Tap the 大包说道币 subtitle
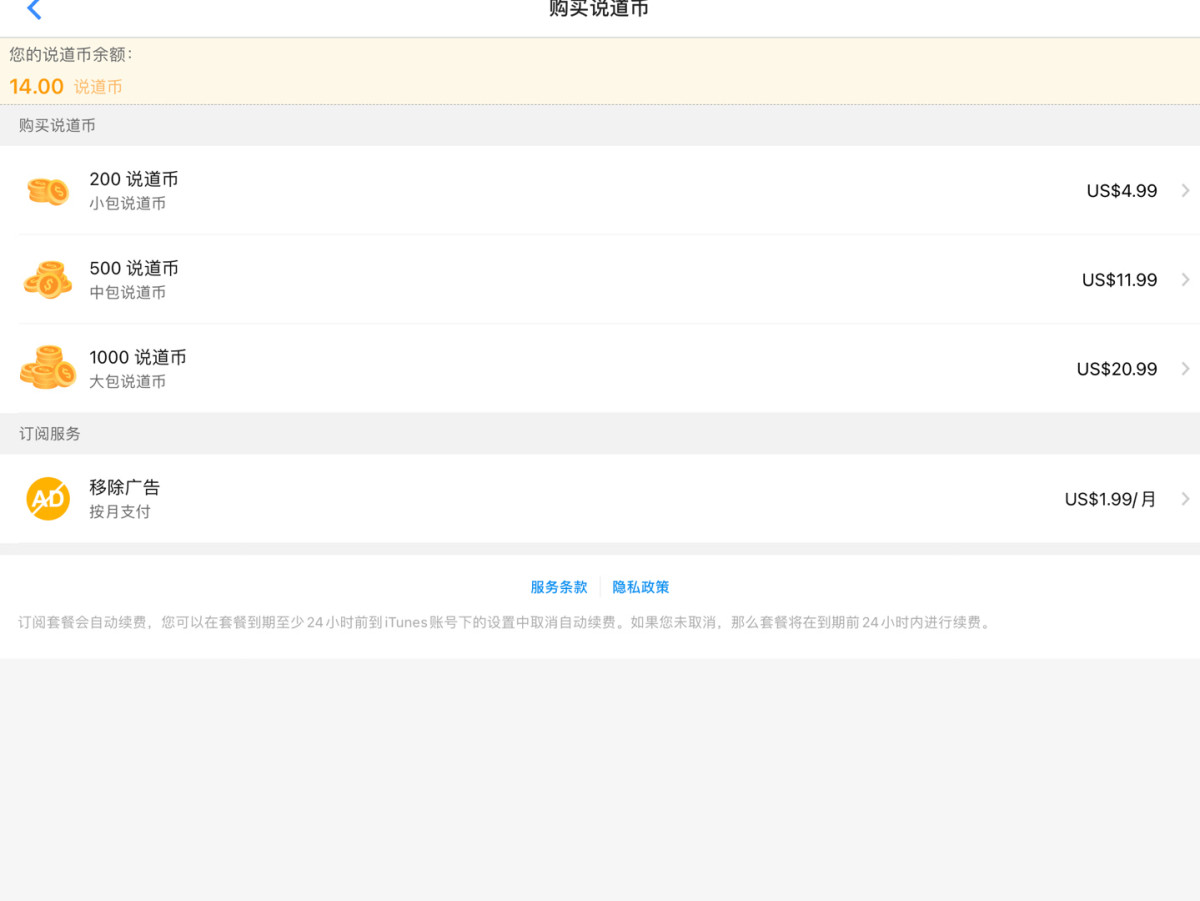The height and width of the screenshot is (901, 1200). [127, 381]
